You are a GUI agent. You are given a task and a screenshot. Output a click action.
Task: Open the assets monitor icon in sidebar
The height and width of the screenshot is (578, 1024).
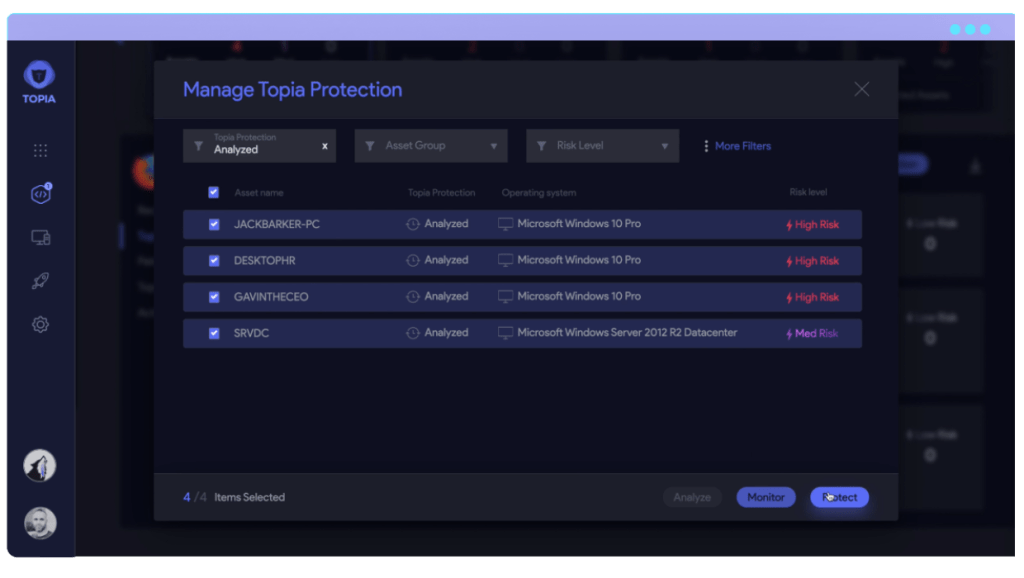(40, 238)
